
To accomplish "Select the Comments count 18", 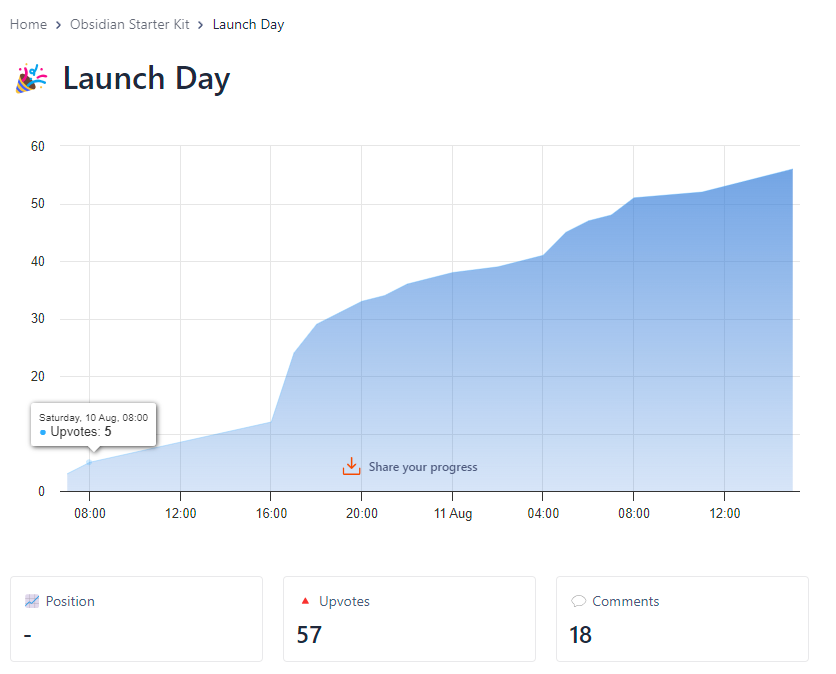I will pos(580,635).
